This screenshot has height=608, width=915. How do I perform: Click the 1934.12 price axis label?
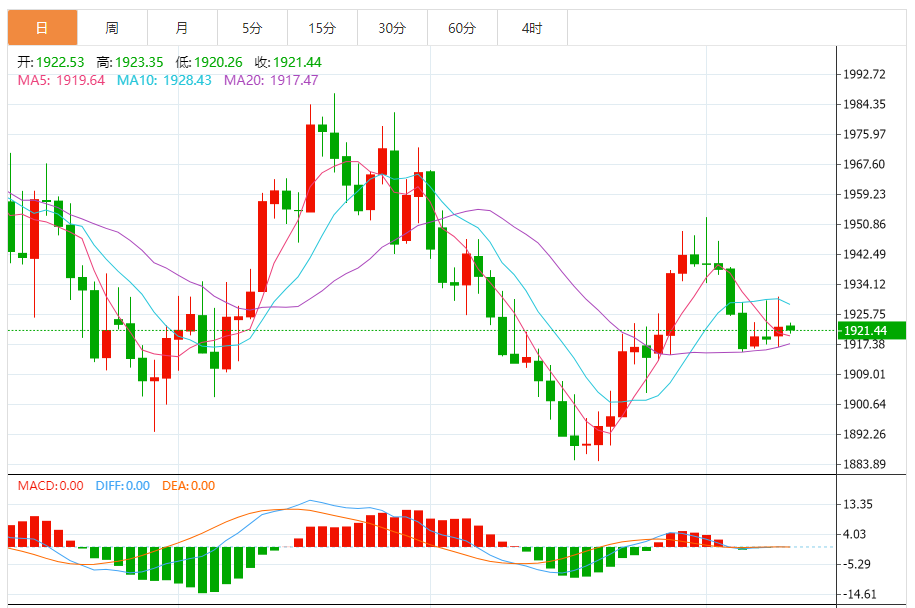point(864,284)
